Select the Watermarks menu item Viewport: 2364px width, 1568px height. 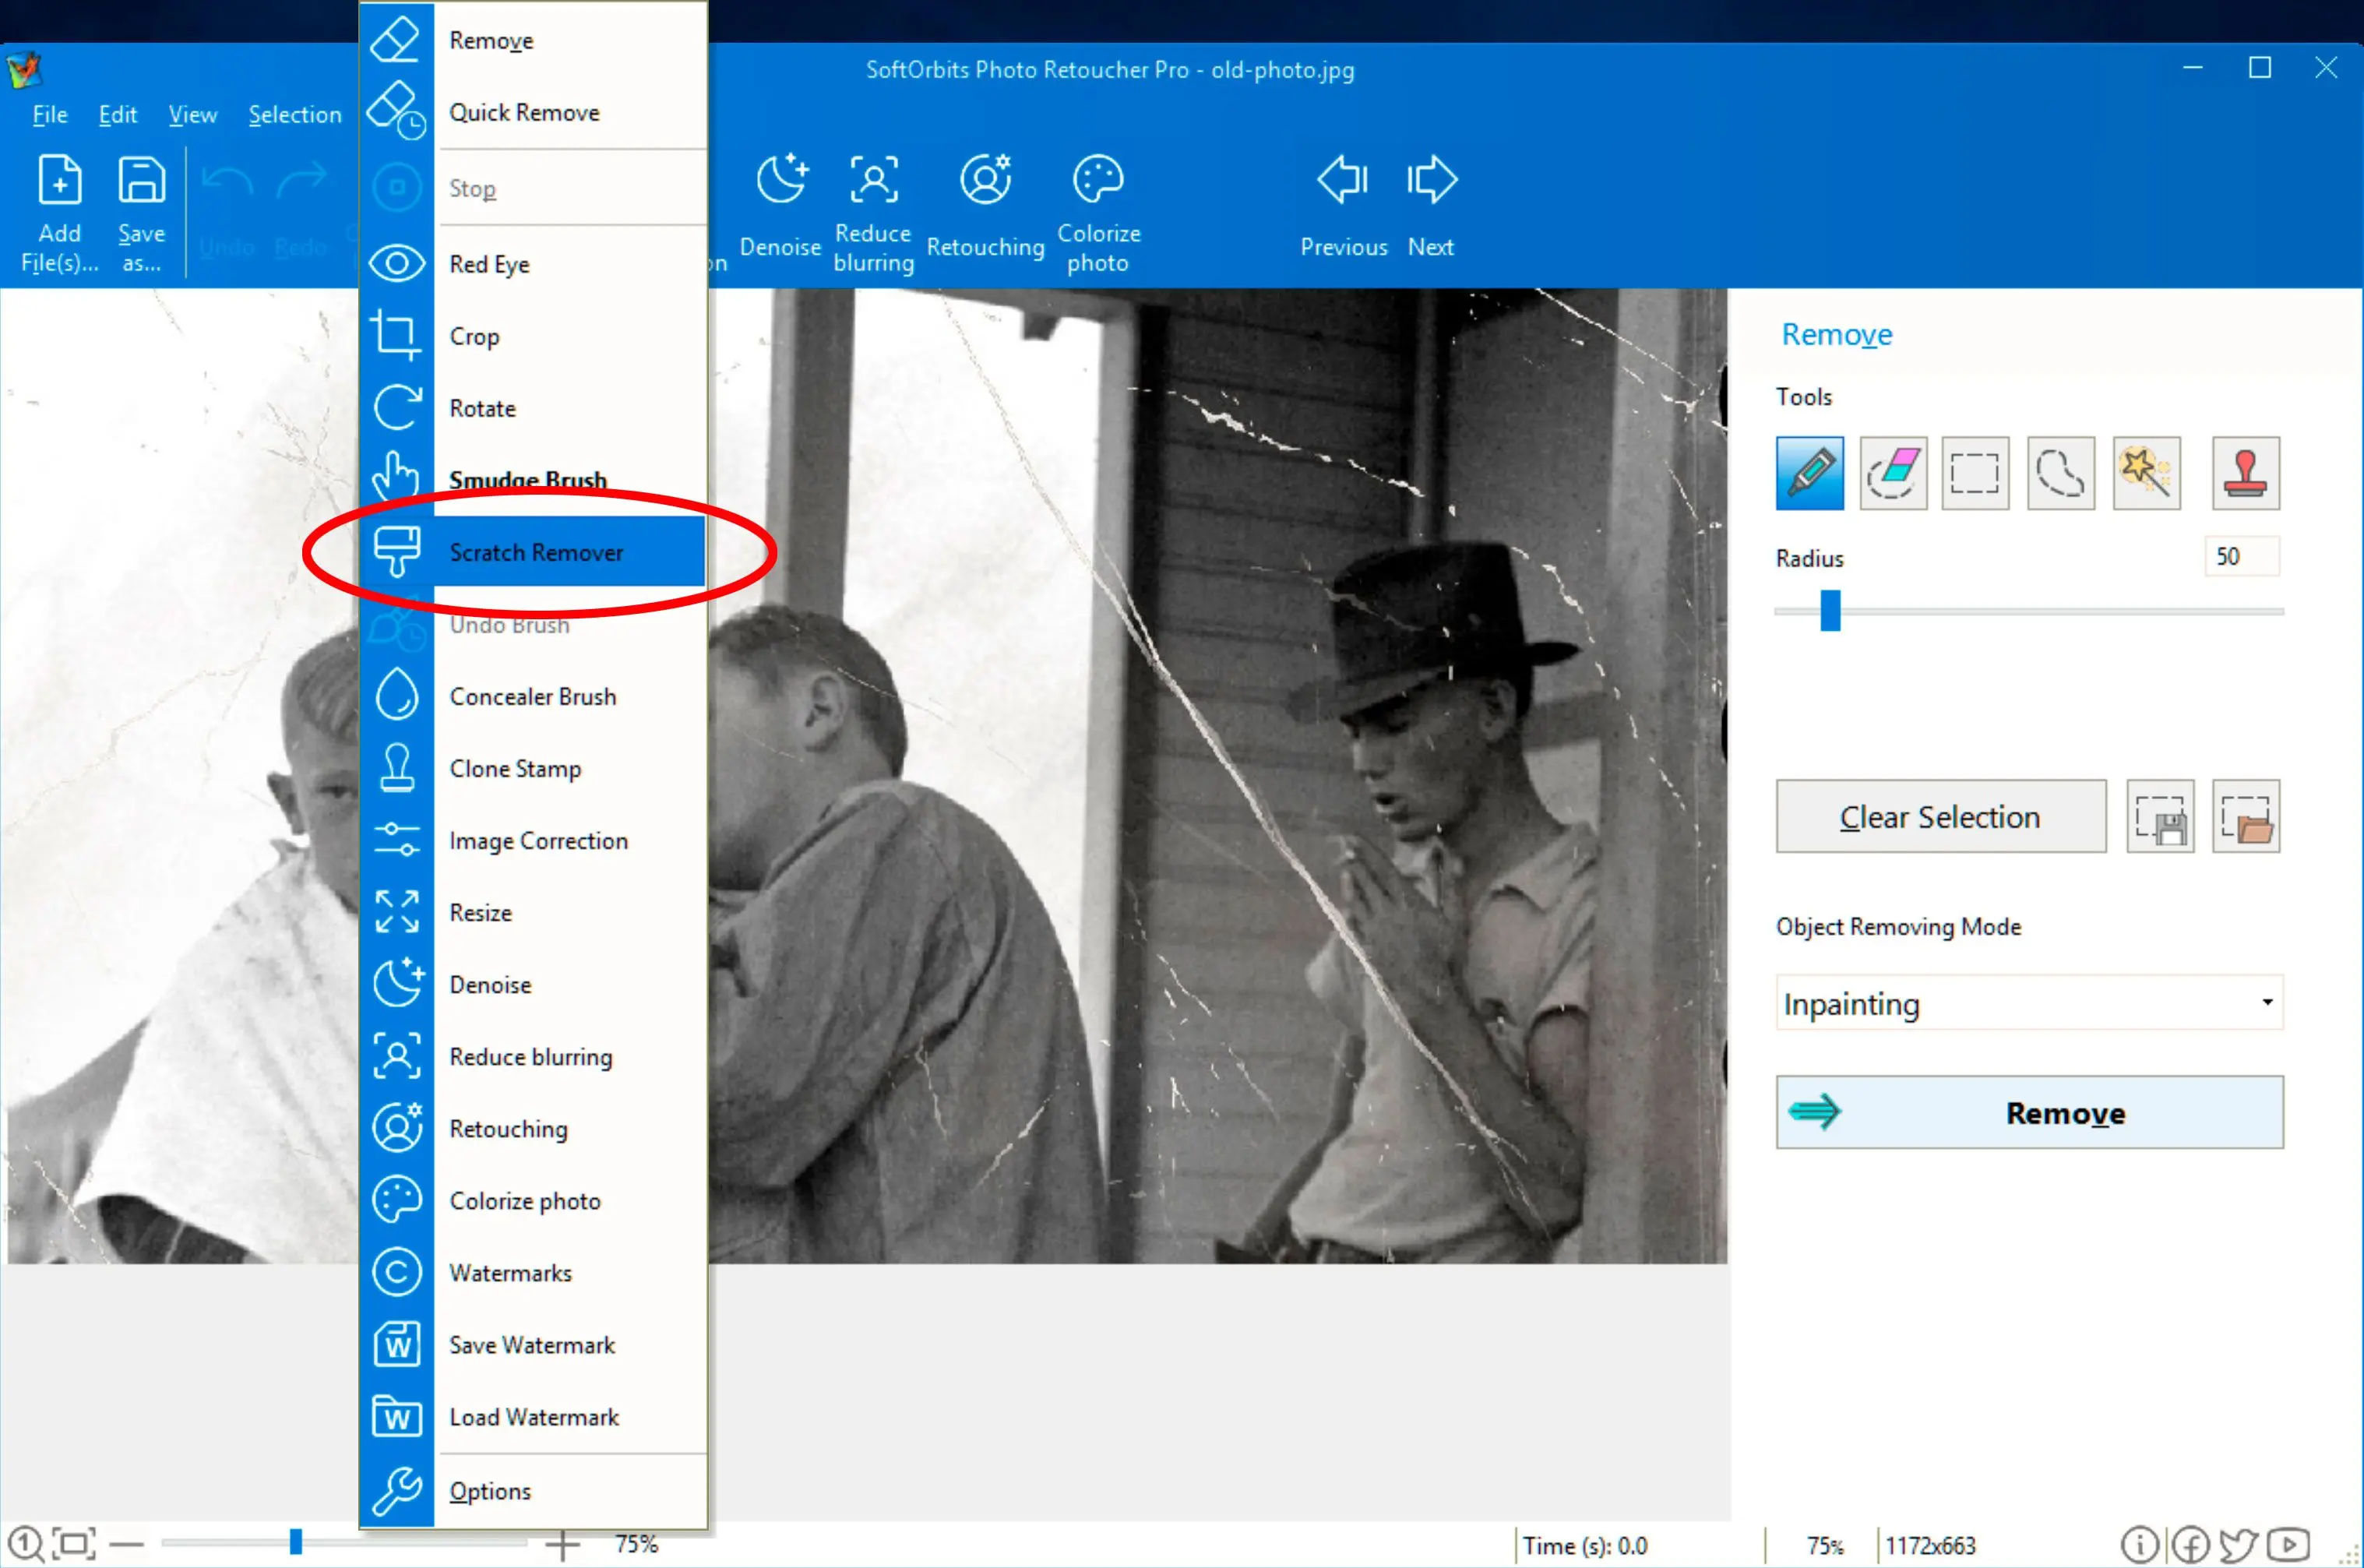click(x=509, y=1272)
